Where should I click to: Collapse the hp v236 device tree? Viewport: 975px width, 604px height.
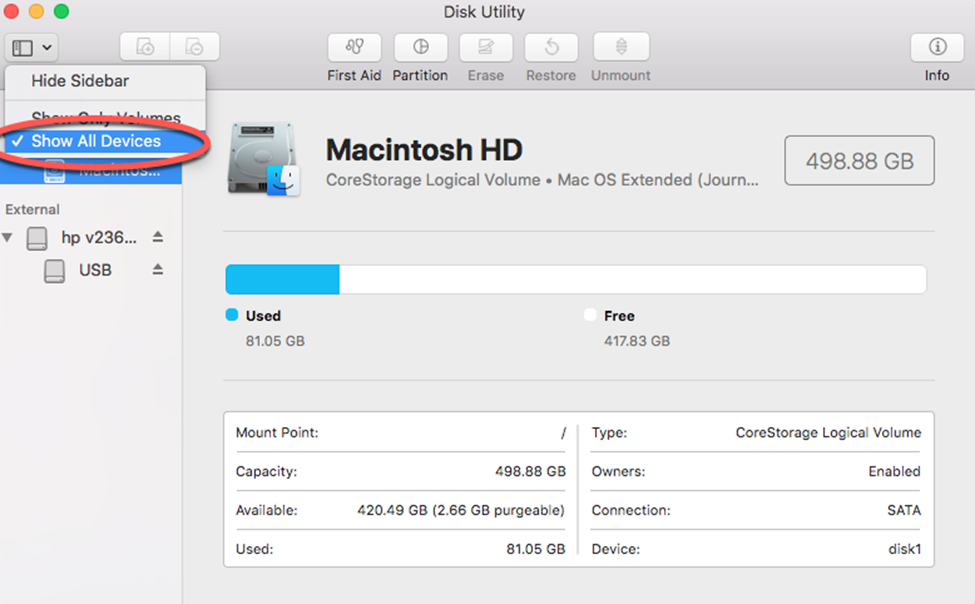[x=9, y=237]
